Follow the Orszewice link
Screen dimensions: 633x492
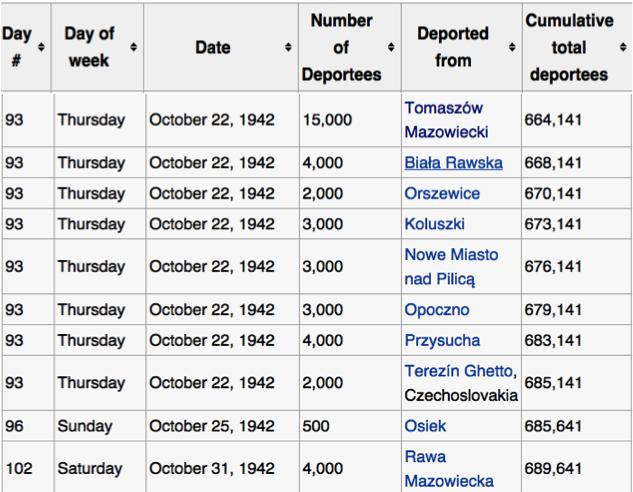pos(442,193)
